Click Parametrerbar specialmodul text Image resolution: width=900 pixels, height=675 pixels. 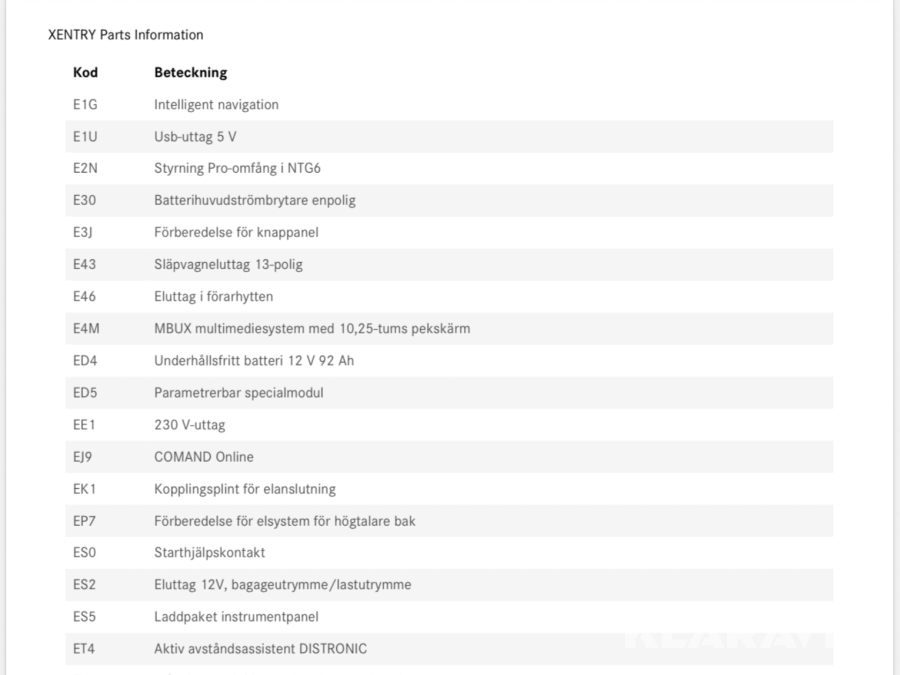238,393
